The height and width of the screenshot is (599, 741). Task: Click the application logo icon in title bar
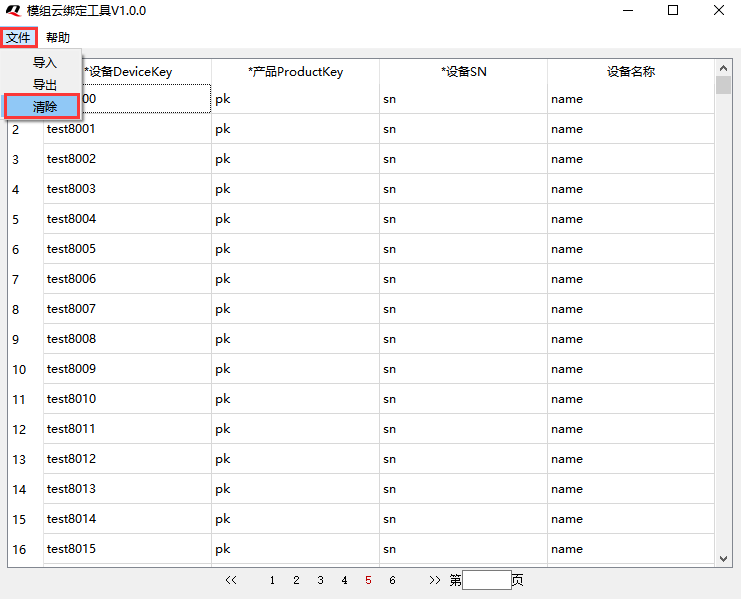click(x=13, y=10)
